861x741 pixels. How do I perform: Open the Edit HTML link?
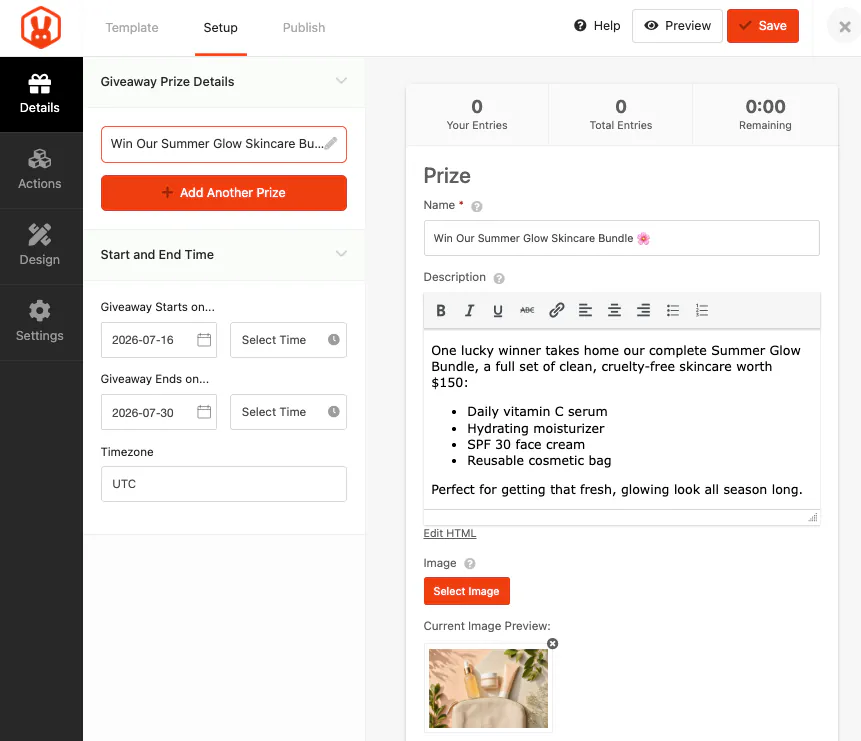(450, 533)
